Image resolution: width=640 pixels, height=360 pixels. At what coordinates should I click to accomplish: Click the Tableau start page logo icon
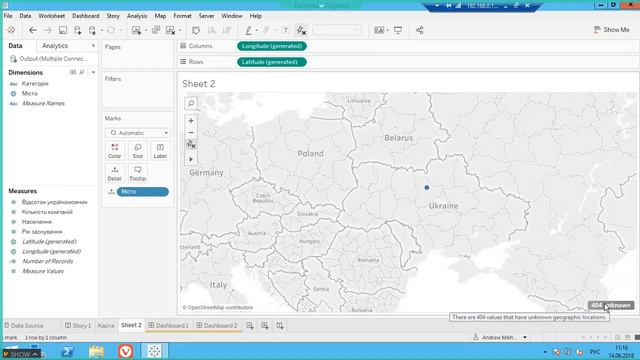click(x=11, y=30)
